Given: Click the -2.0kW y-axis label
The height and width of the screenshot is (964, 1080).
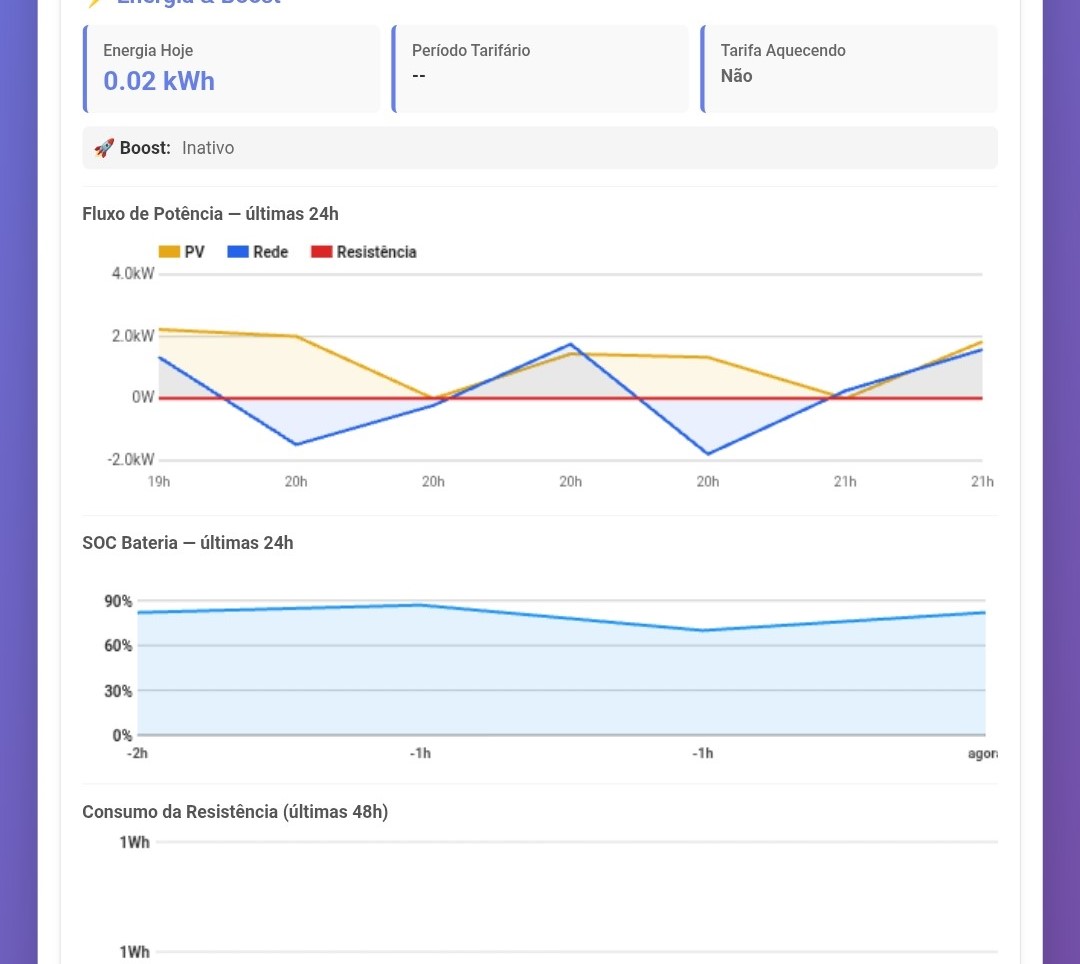Looking at the screenshot, I should (x=131, y=460).
